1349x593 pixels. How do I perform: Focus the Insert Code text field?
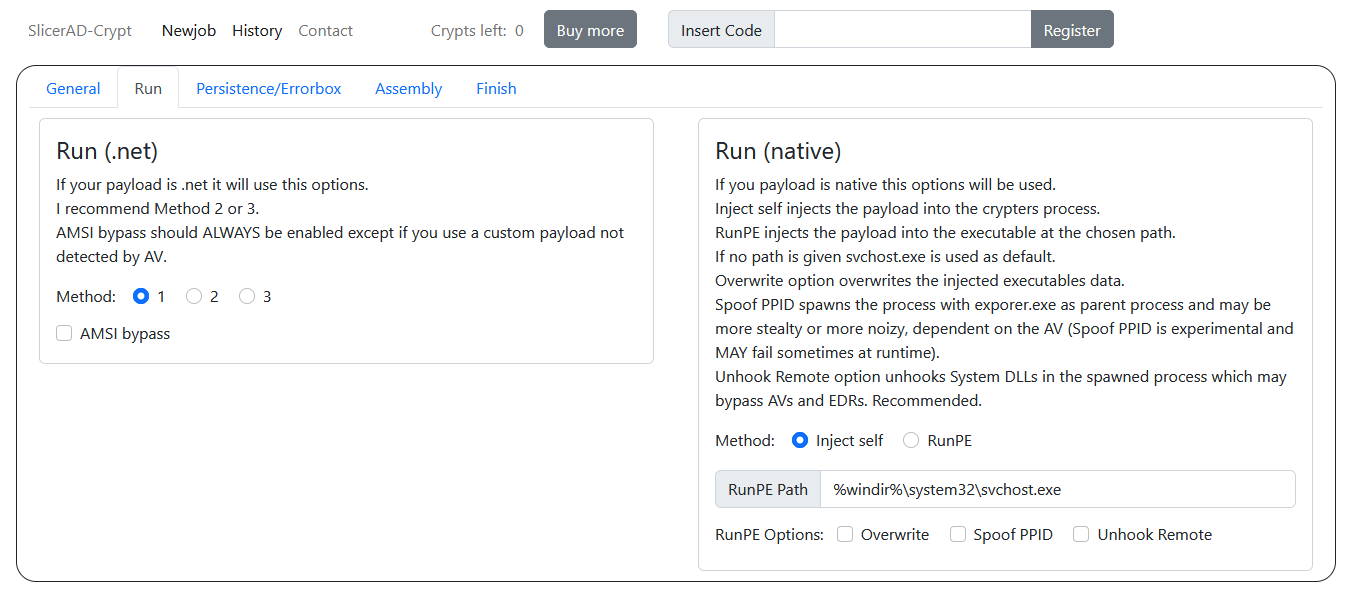pyautogui.click(x=903, y=30)
